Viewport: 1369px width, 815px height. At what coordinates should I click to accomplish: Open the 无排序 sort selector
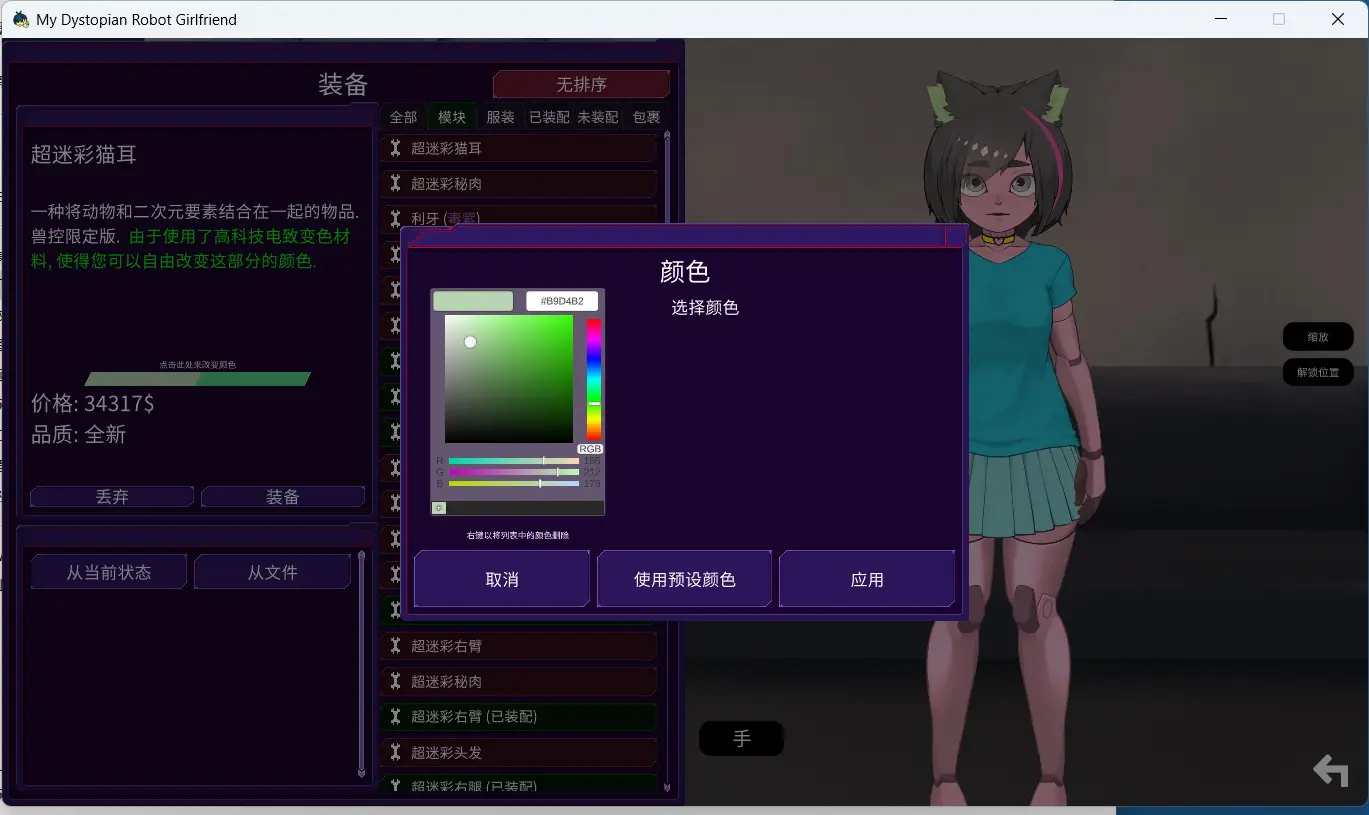coord(581,85)
